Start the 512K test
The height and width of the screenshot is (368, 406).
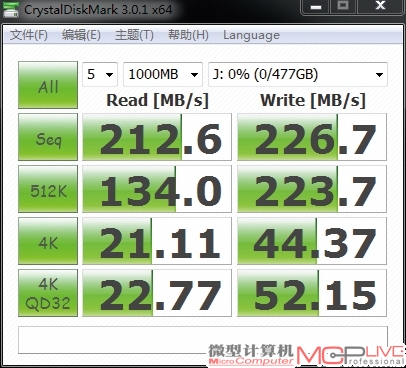48,189
